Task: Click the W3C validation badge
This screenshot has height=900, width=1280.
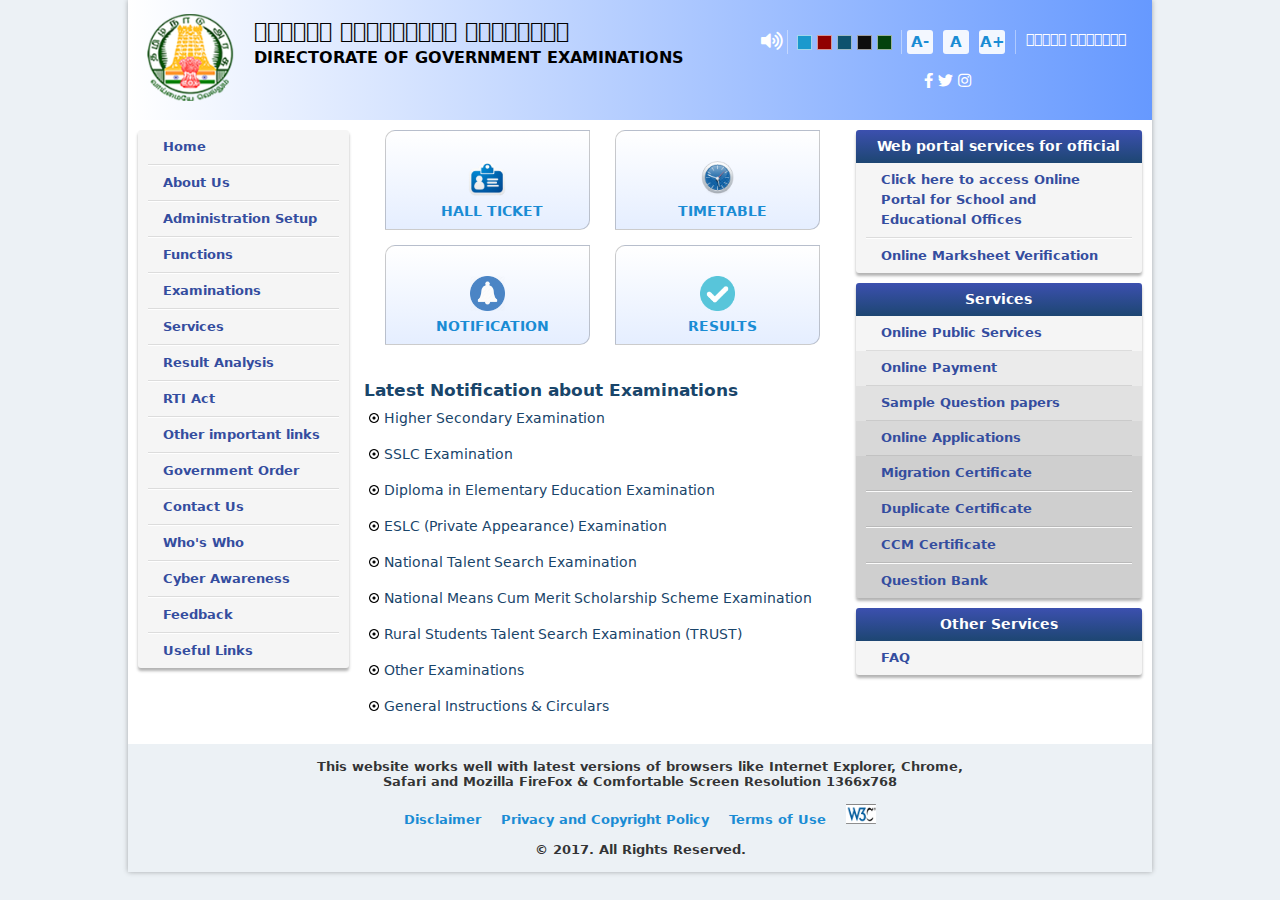Action: tap(861, 814)
